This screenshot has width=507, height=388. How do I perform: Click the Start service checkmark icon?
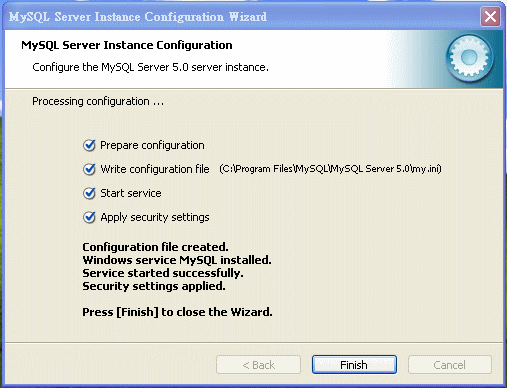click(89, 193)
